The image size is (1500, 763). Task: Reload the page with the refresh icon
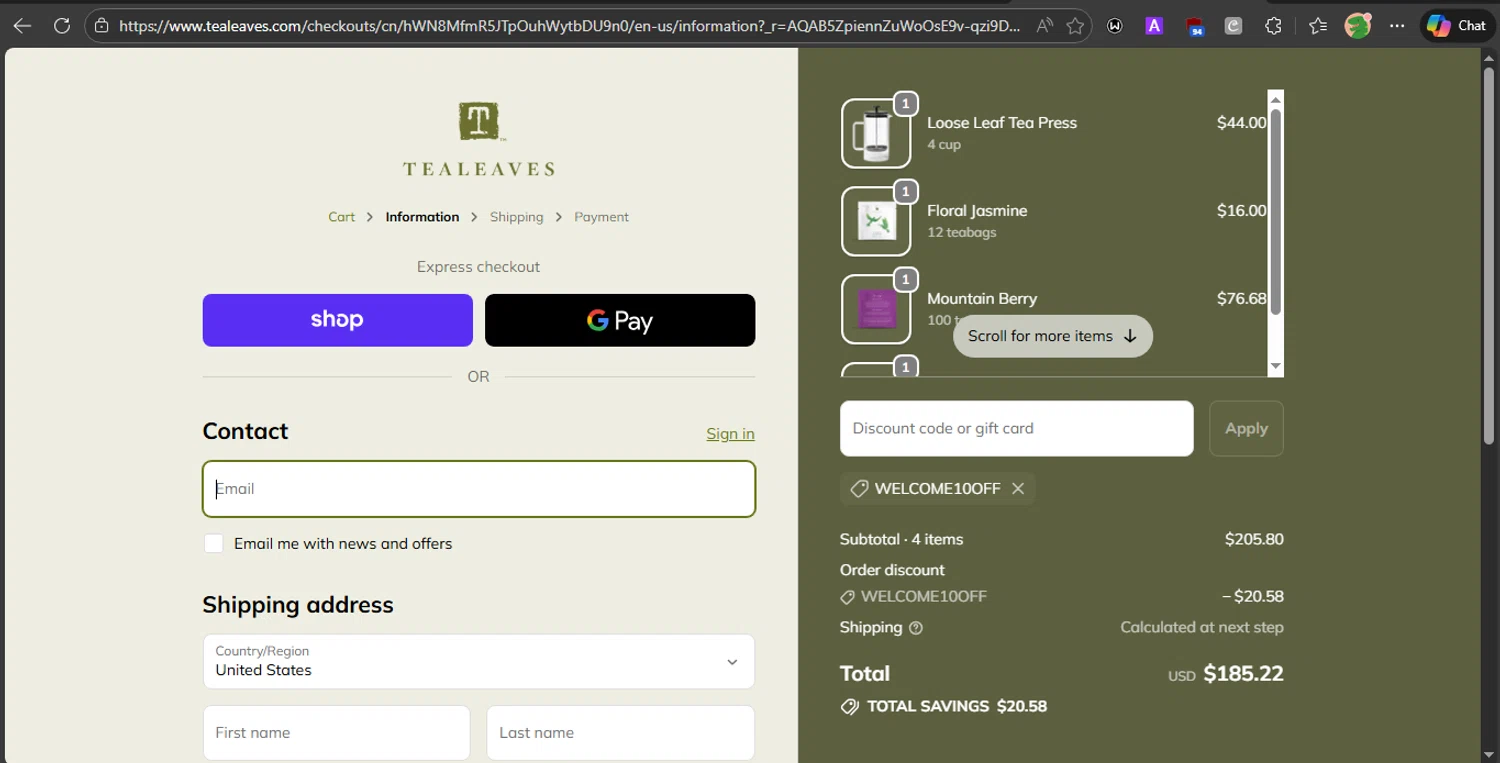pos(62,26)
